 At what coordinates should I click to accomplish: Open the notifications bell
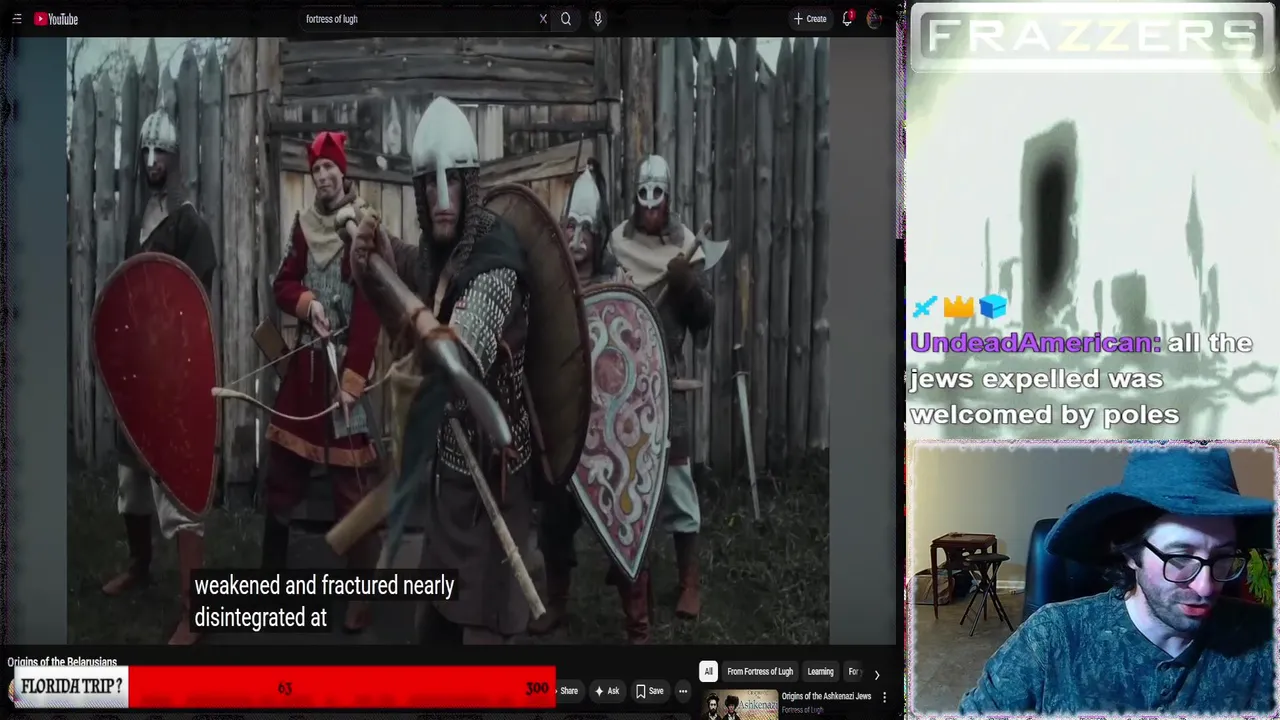(847, 19)
